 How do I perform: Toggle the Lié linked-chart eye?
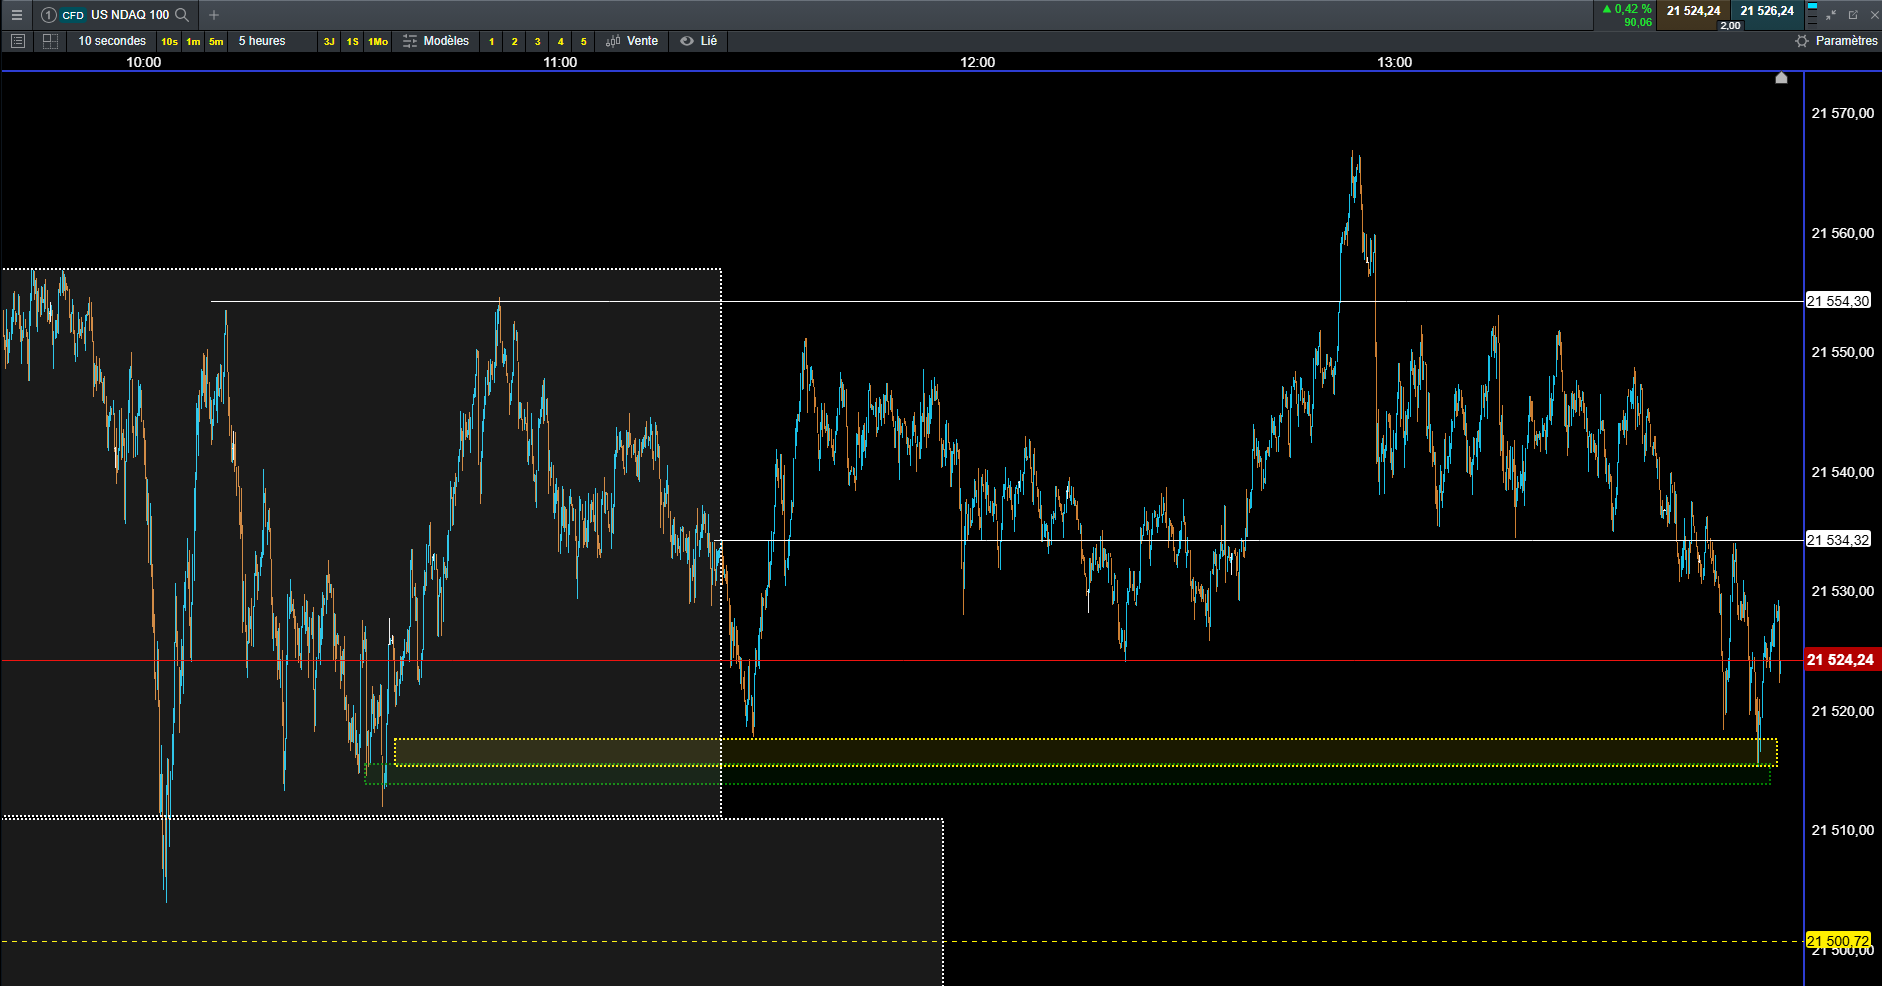pos(699,41)
